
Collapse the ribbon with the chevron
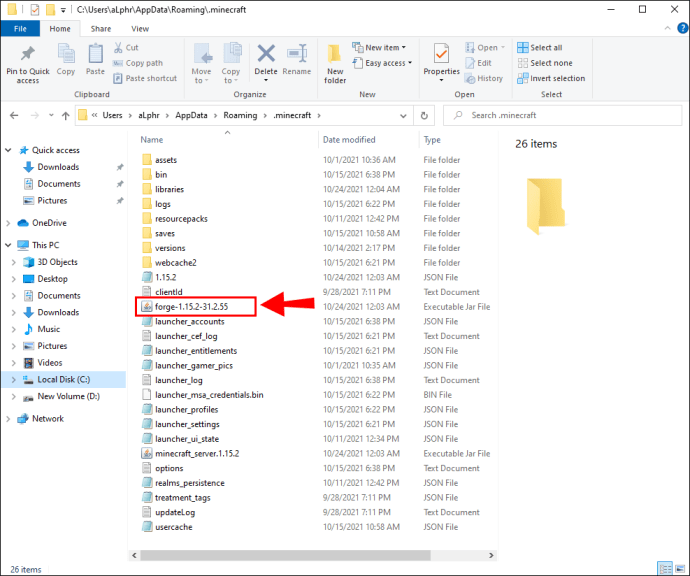tap(668, 28)
